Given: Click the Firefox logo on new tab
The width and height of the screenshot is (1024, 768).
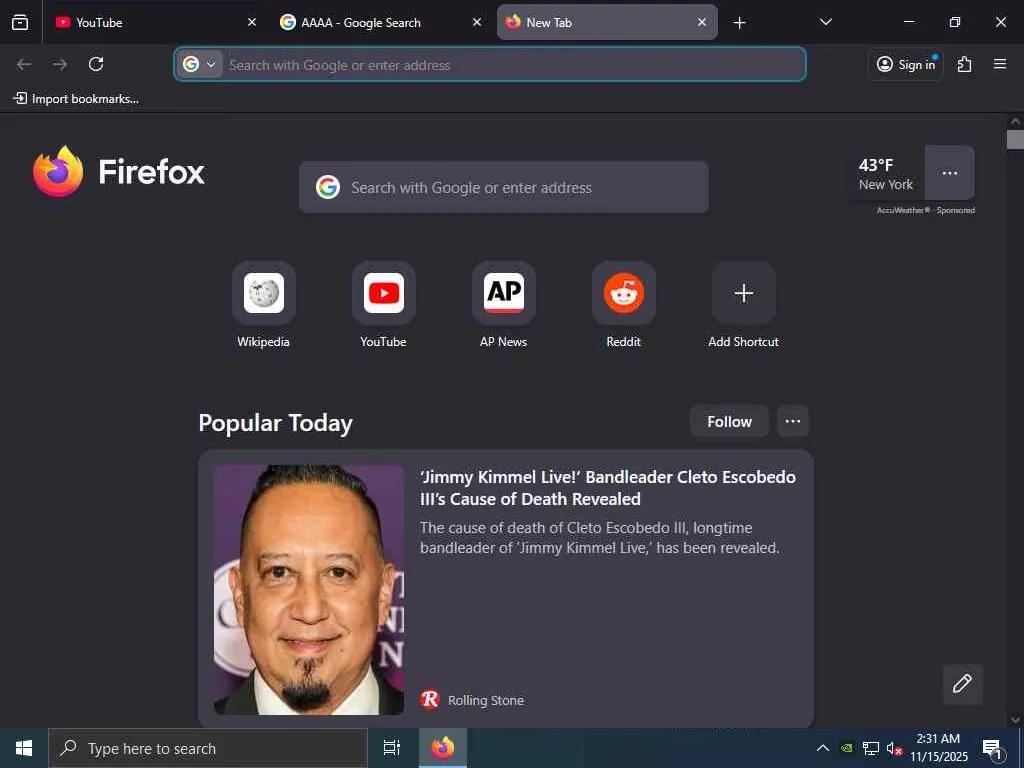Looking at the screenshot, I should 119,172.
